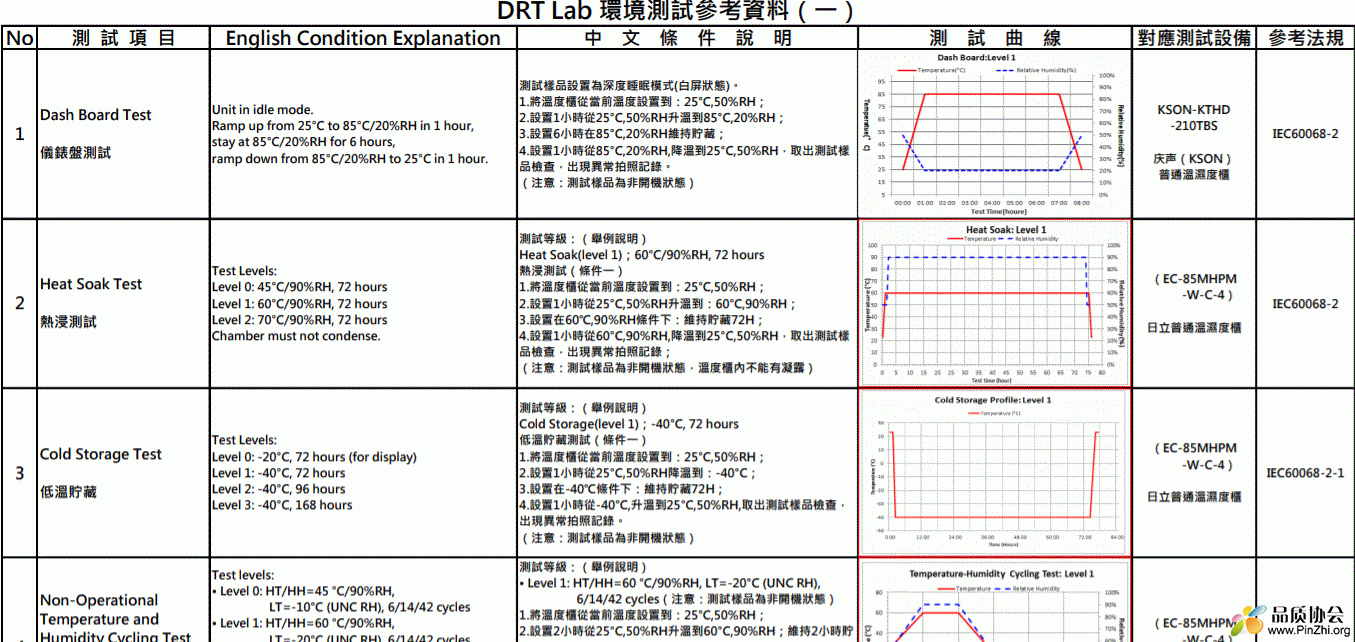Viewport: 1355px width, 642px height.
Task: Click EC-85MHPM equipment in Cold Storage row
Action: (x=1194, y=456)
